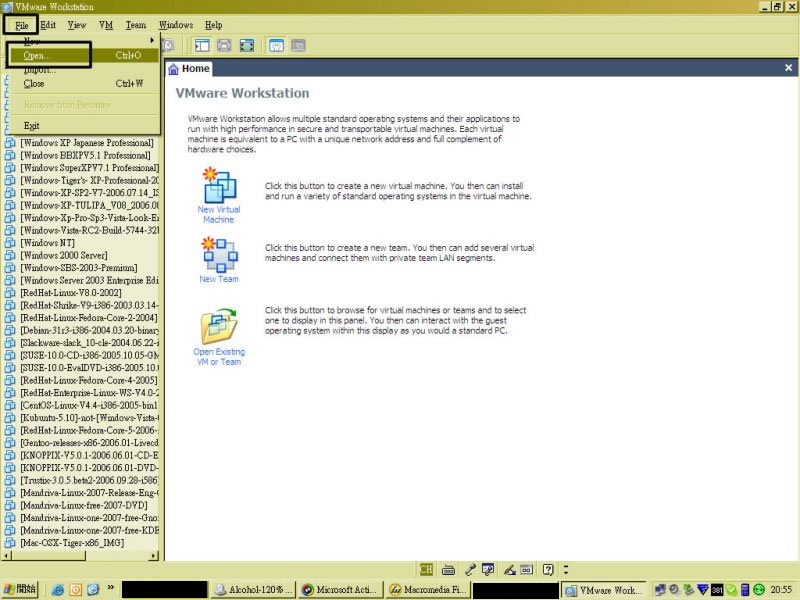Image resolution: width=800 pixels, height=600 pixels.
Task: Expand quick launch overflow chevron
Action: coord(110,588)
